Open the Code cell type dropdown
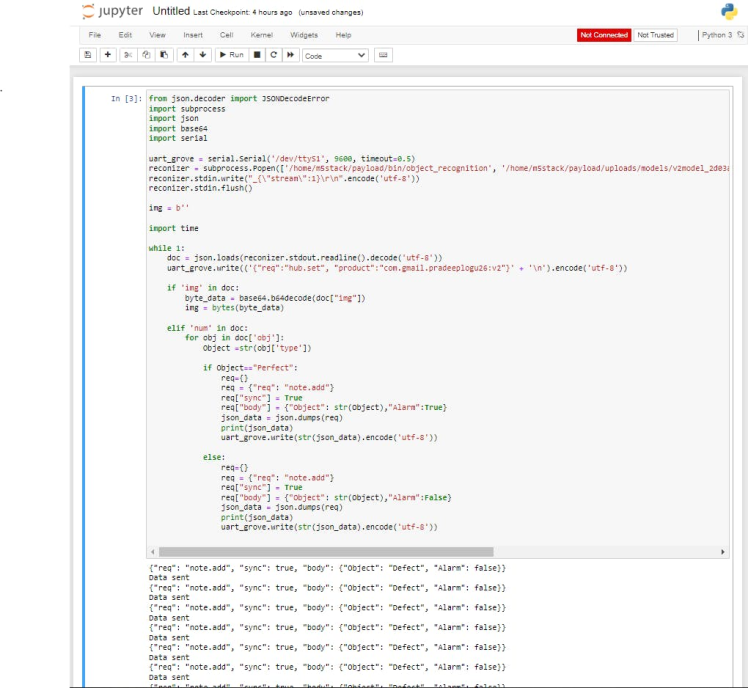 tap(335, 55)
